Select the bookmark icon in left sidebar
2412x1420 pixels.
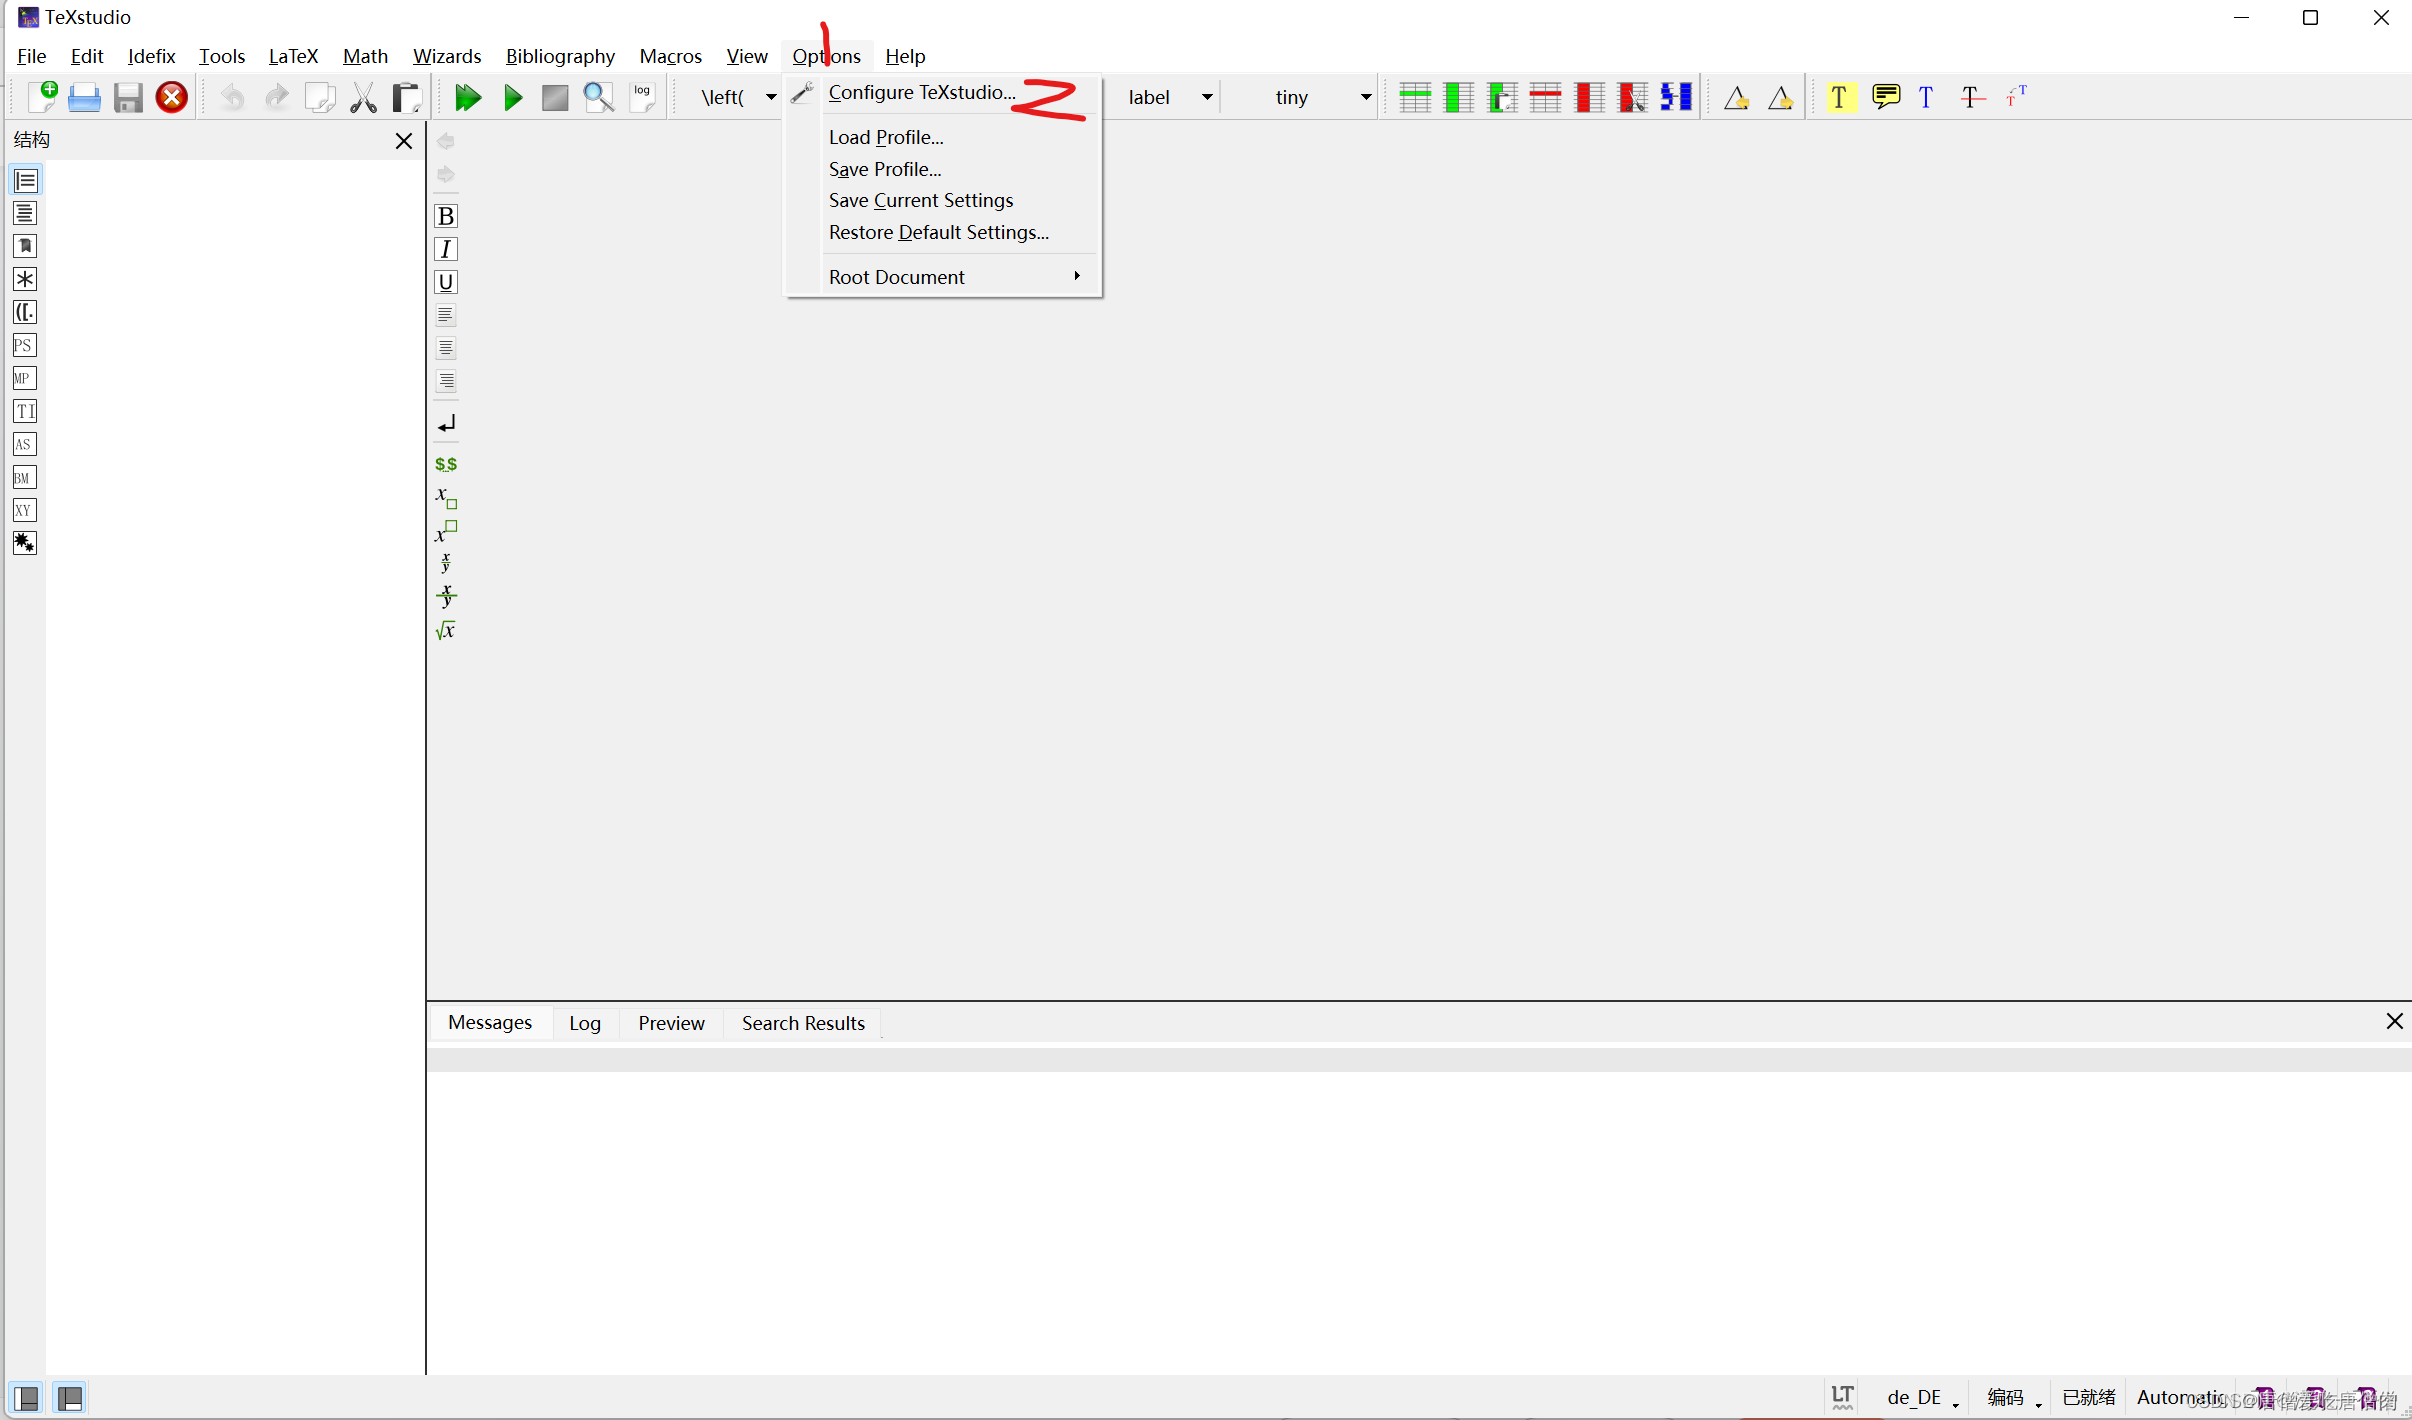tap(25, 245)
